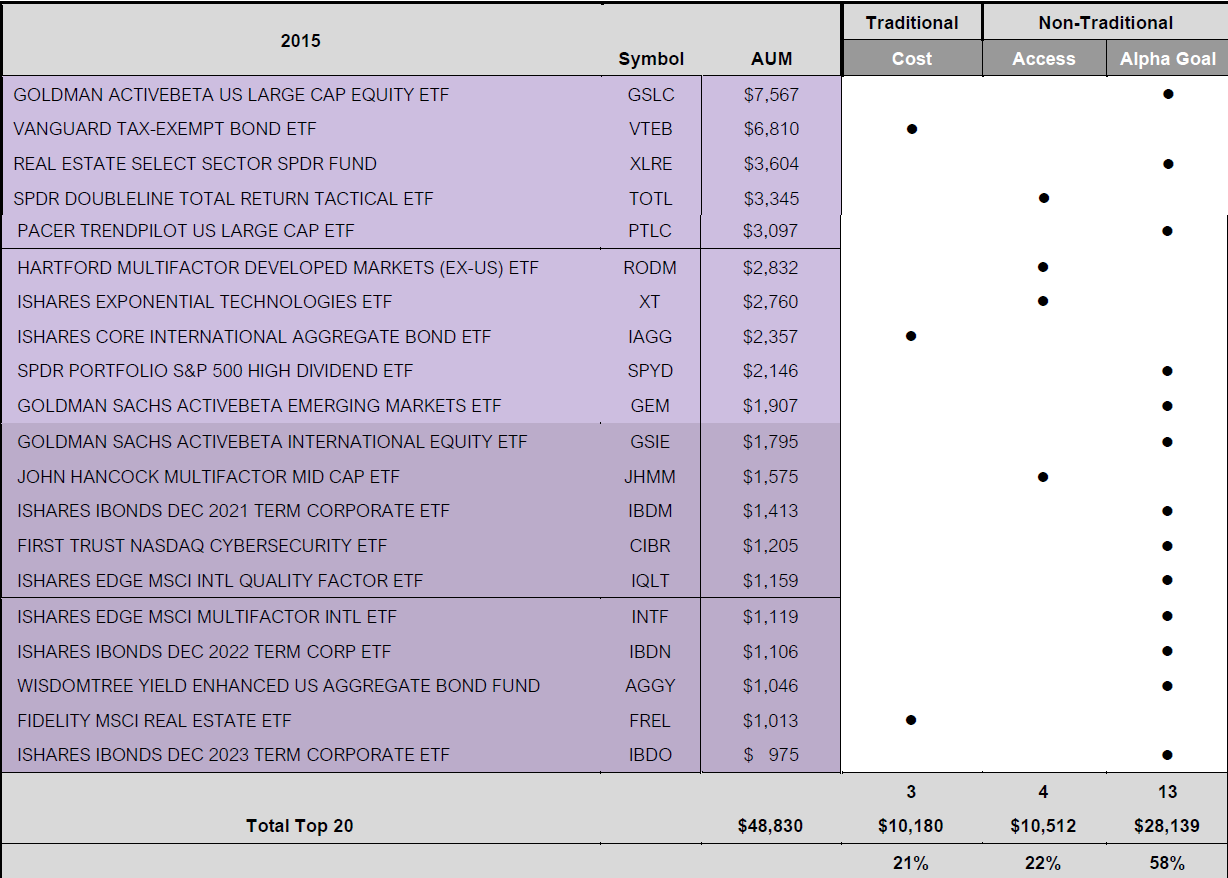Viewport: 1228px width, 878px height.
Task: Select iShares iBonds Dec 2023 Term Corporate ETF
Action: [x=233, y=755]
